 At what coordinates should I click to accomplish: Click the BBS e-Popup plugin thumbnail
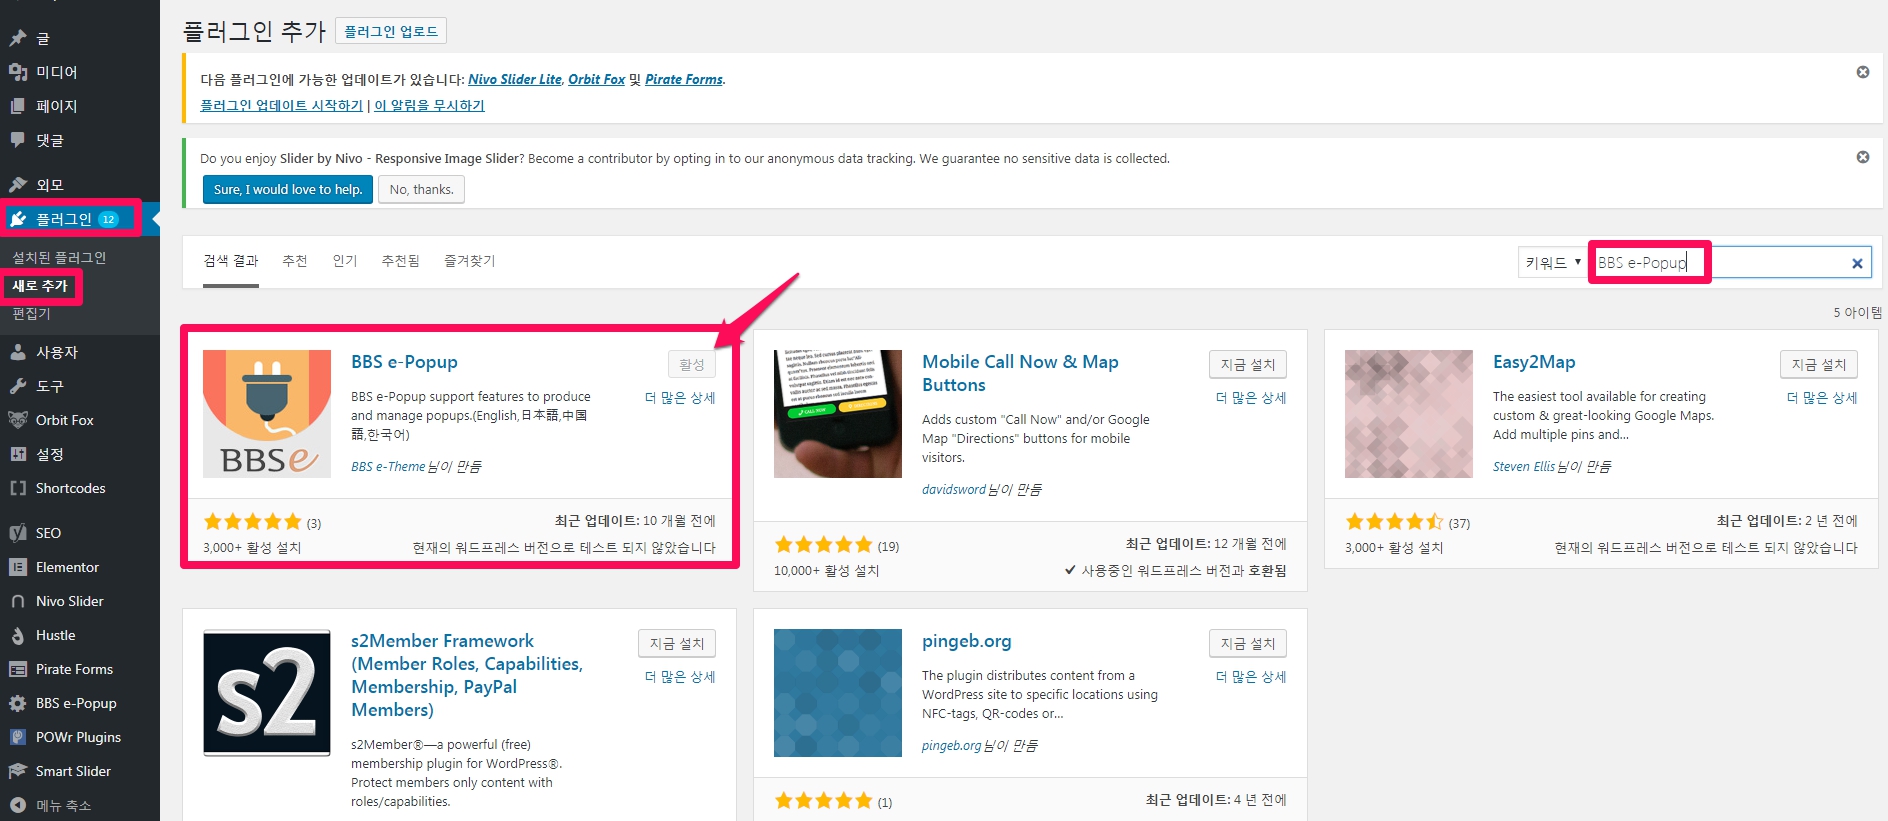click(267, 414)
